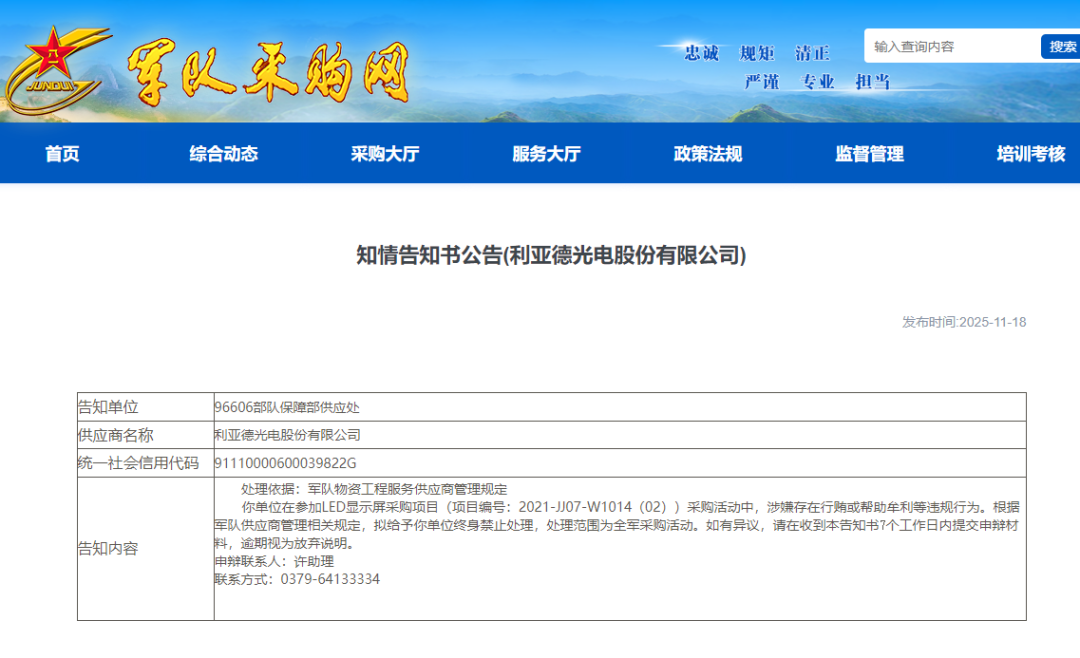Image resolution: width=1080 pixels, height=658 pixels.
Task: Click the supplier name 利亚德光电股份有限公司
Action: (x=285, y=435)
